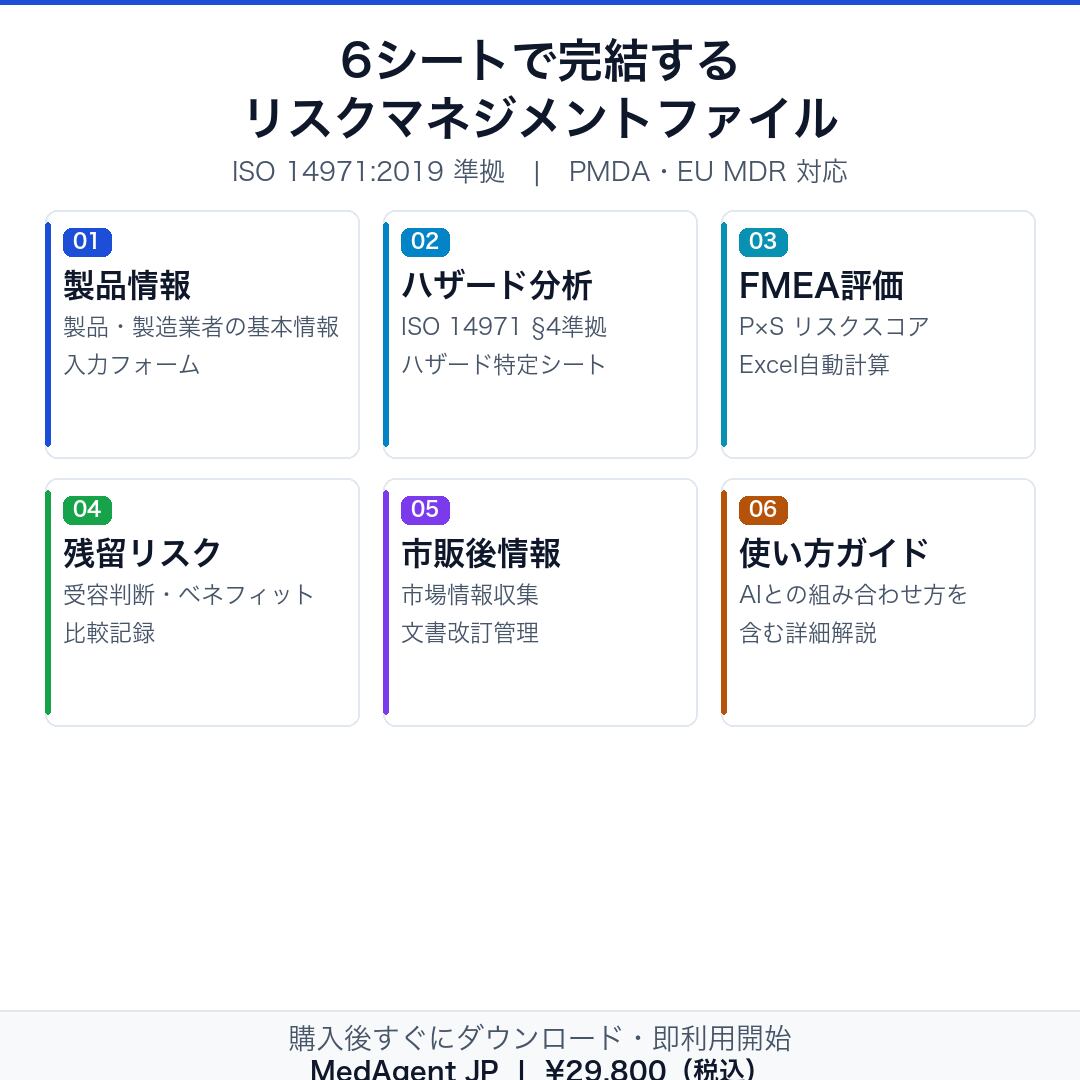The image size is (1080, 1080).
Task: Click the orange 06 number badge
Action: 763,509
